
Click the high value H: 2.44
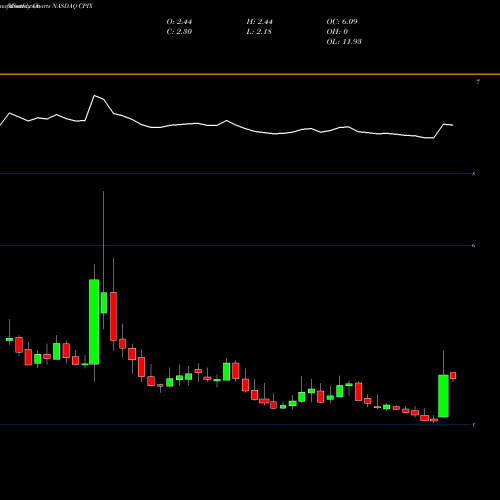click(x=260, y=22)
